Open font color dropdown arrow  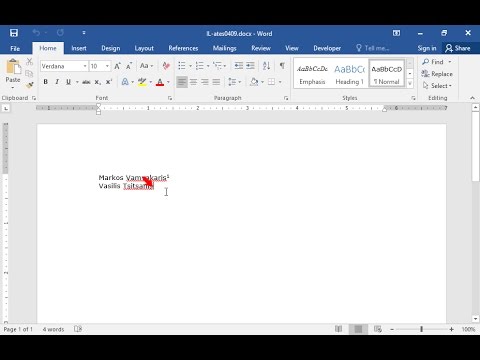tap(168, 82)
